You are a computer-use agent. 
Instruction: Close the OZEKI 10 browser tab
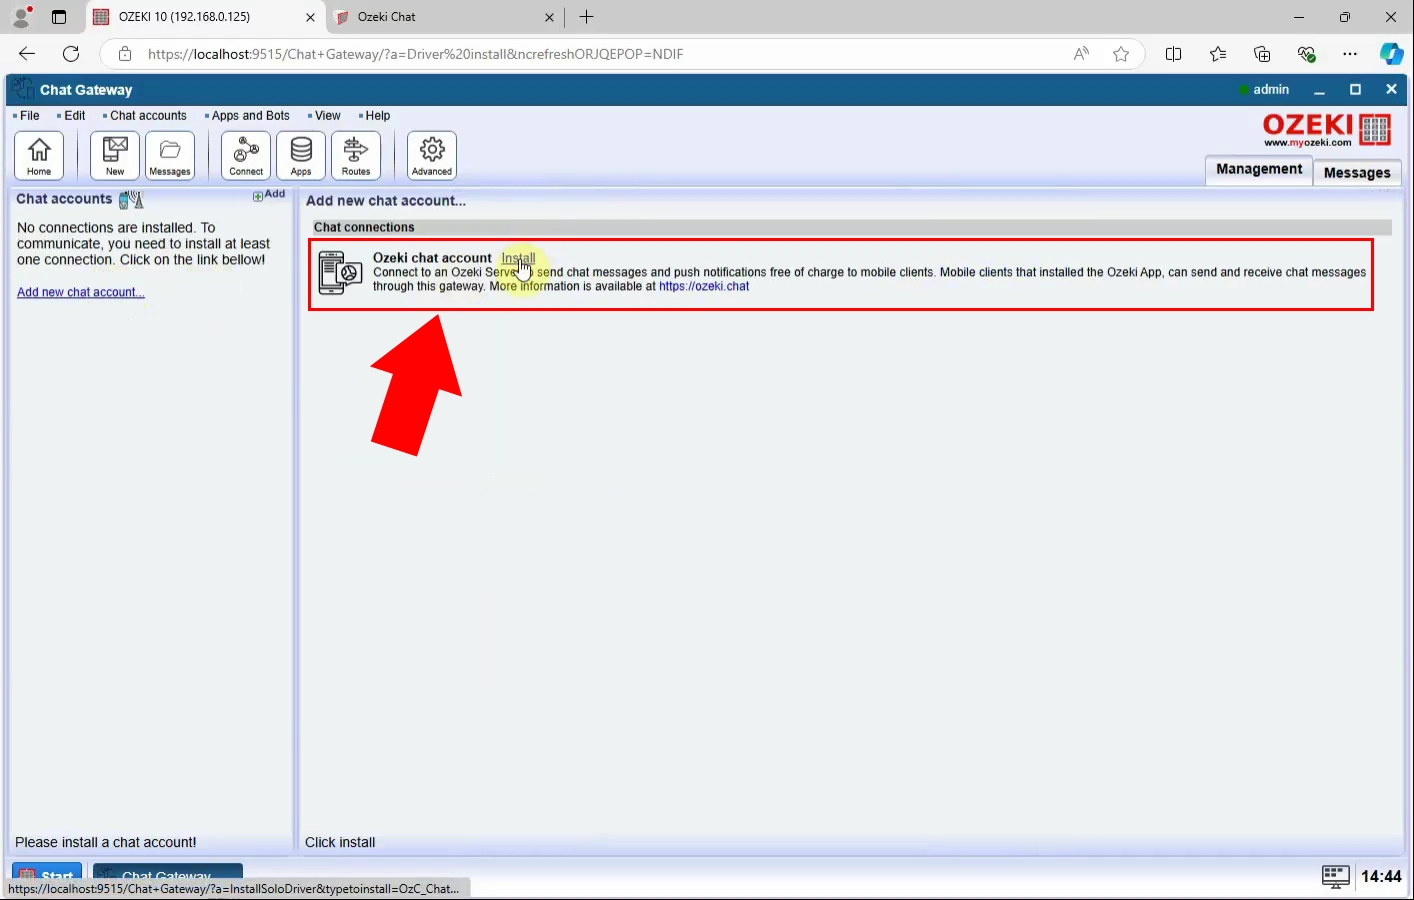click(310, 17)
